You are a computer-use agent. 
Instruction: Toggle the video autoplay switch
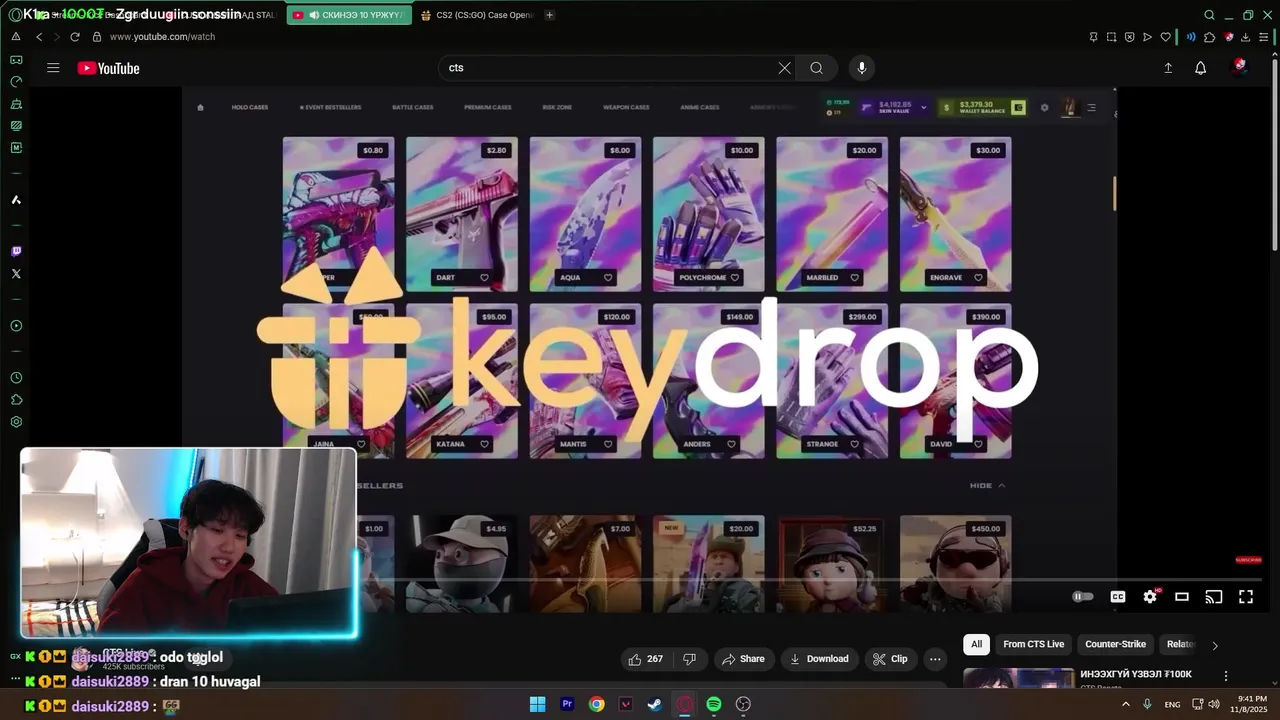point(1083,596)
